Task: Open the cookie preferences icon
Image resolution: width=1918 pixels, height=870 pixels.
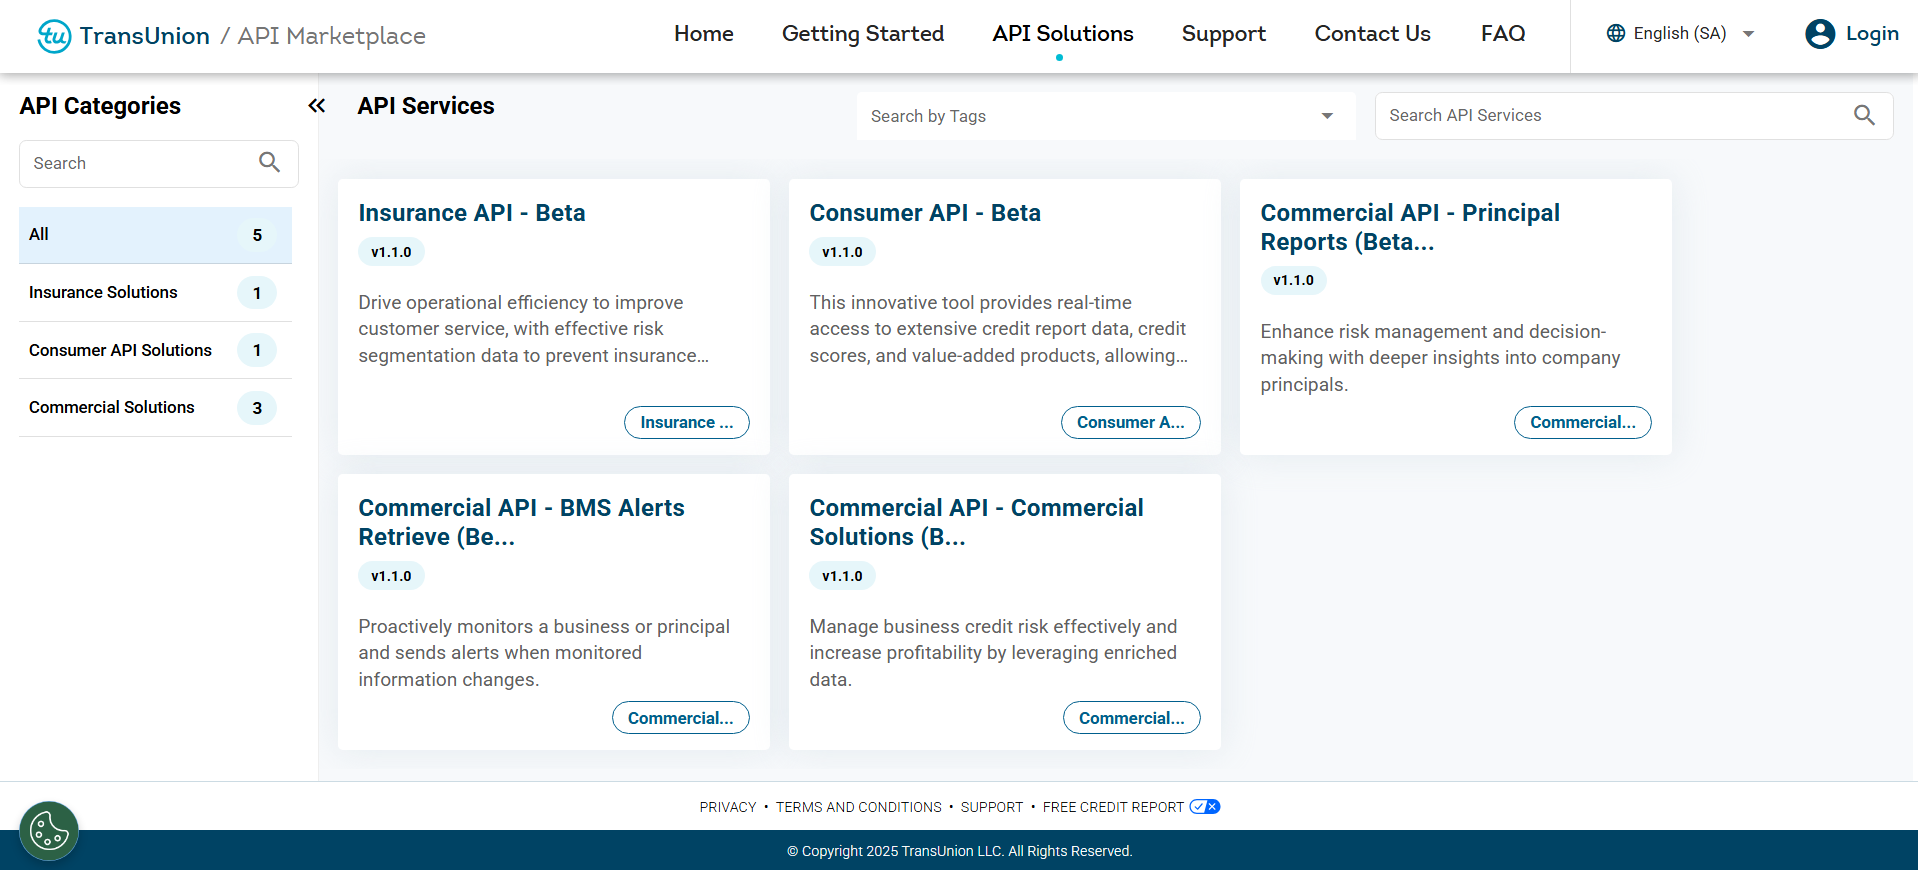Action: pos(49,831)
